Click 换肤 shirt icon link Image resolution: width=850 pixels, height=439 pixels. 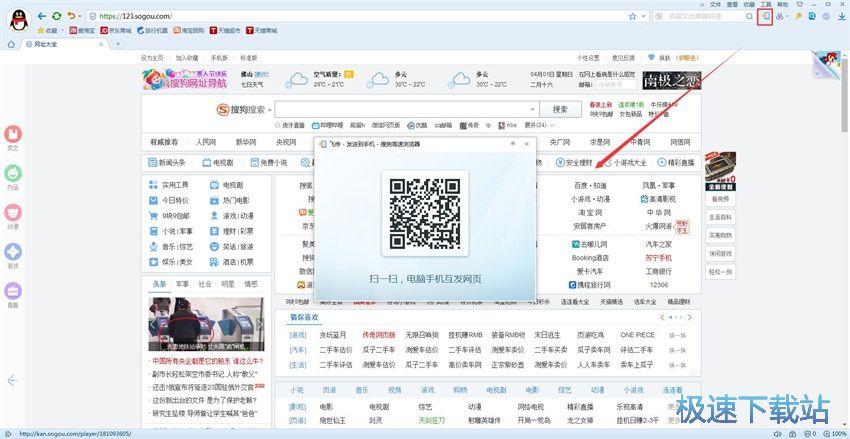[x=660, y=57]
